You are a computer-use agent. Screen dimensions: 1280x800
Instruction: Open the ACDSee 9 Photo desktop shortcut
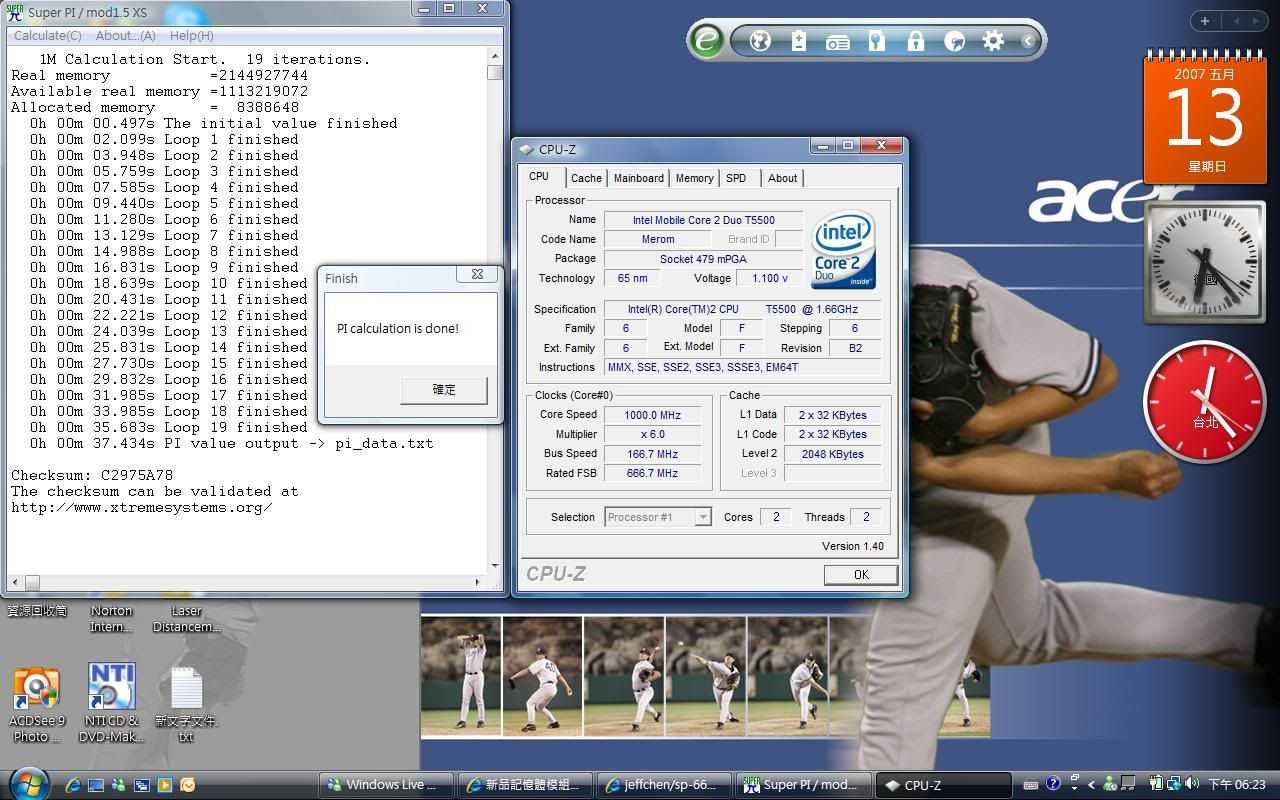(x=37, y=704)
